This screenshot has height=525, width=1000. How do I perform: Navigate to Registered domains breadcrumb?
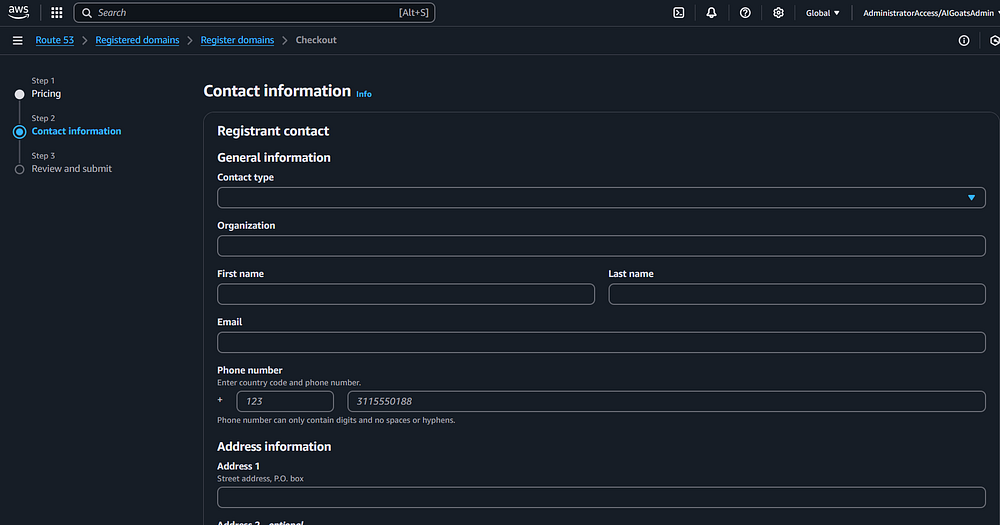coord(137,40)
